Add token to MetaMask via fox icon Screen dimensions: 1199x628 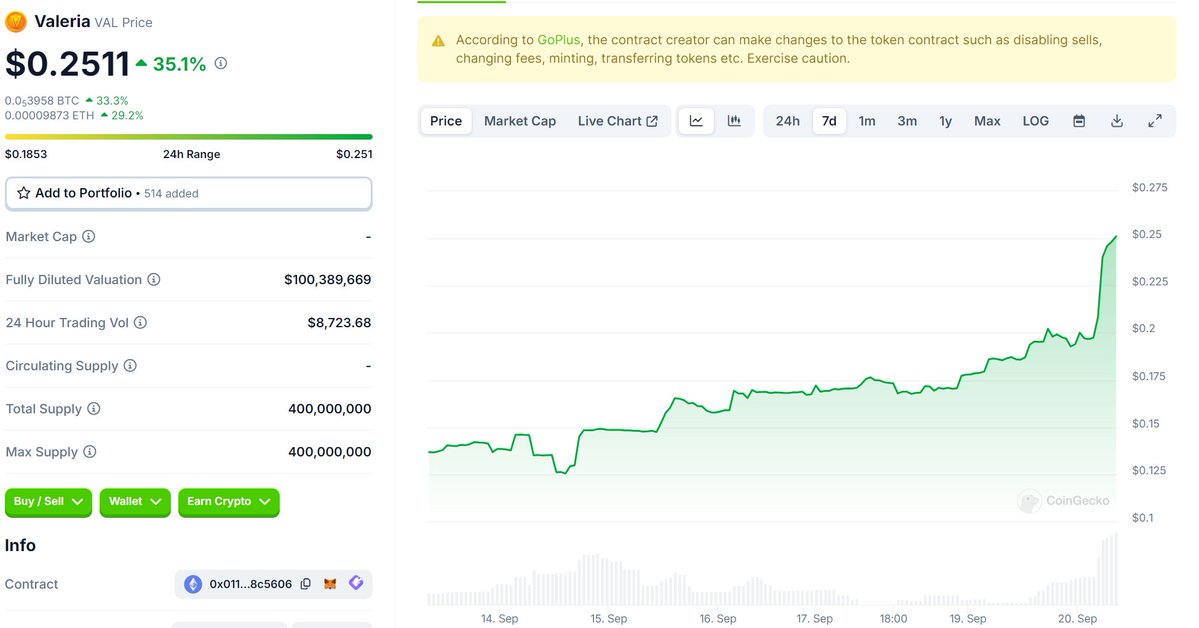330,584
